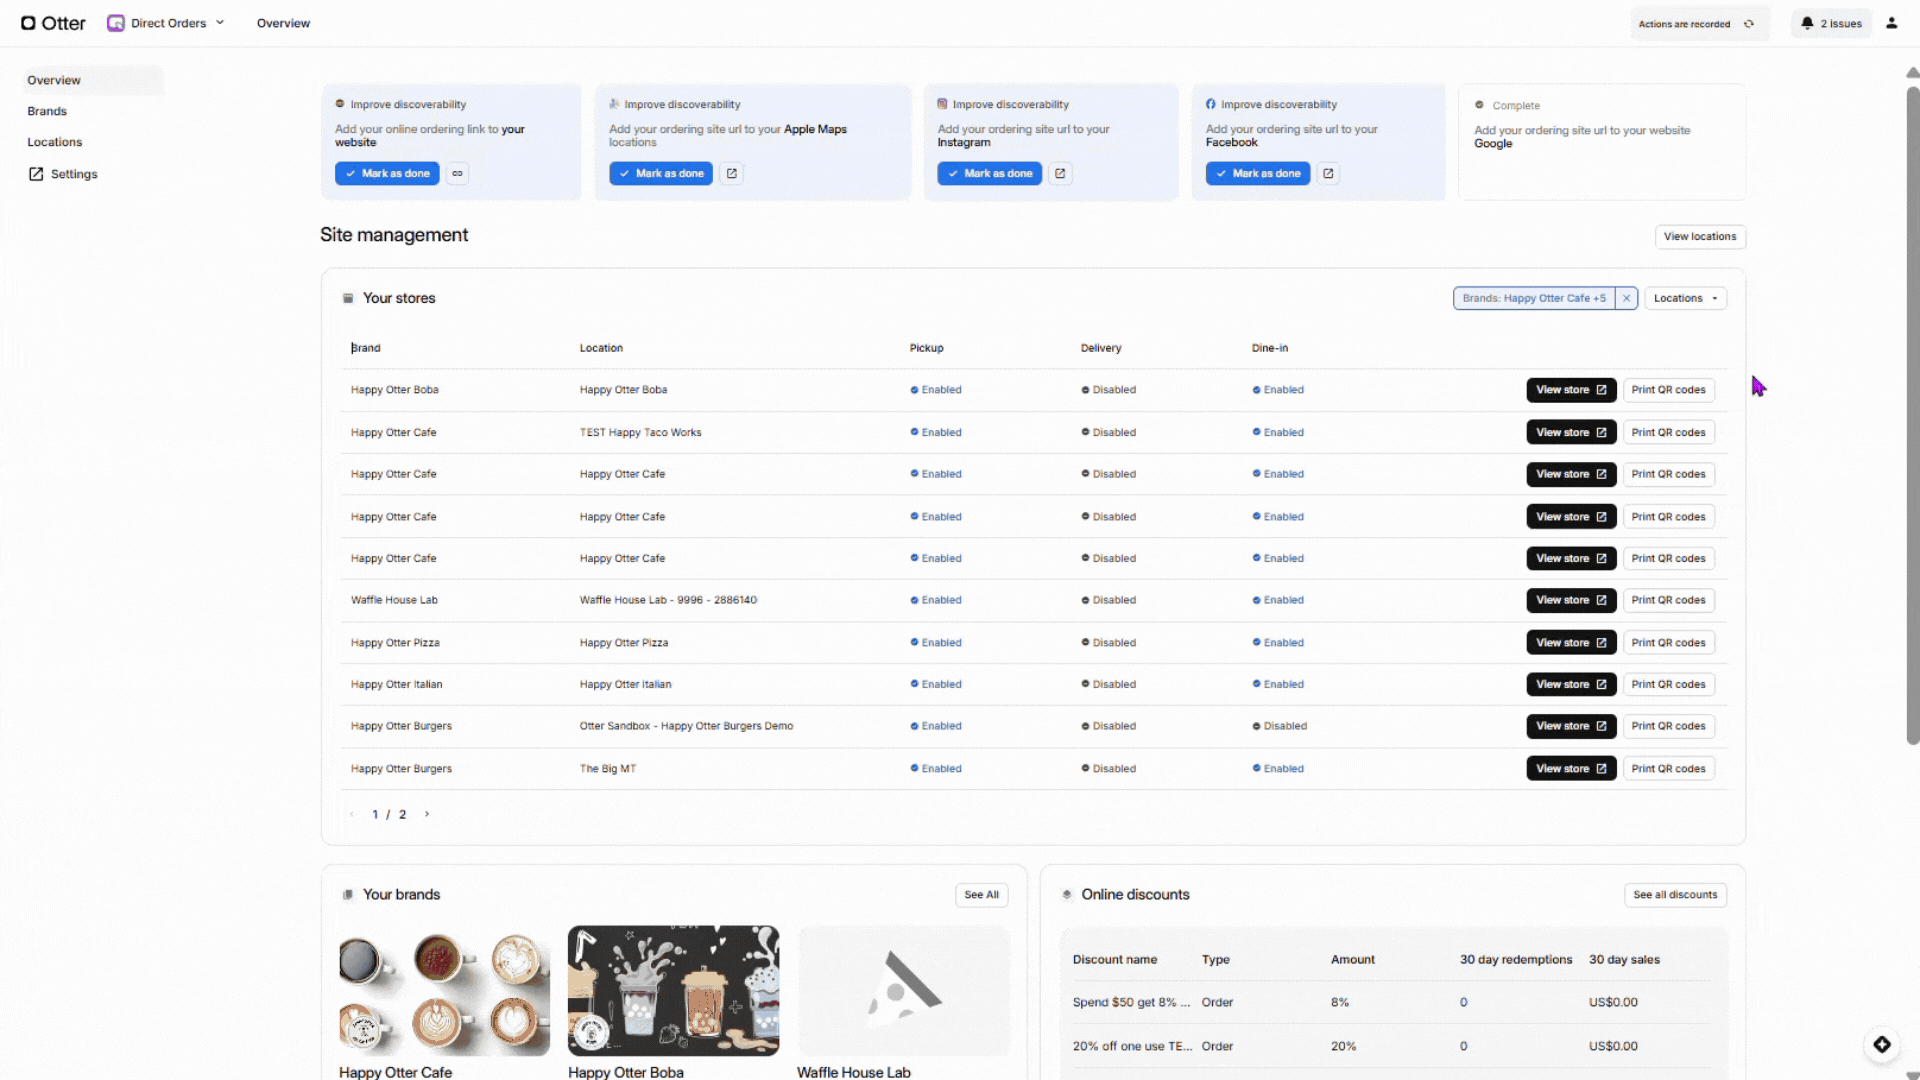The width and height of the screenshot is (1920, 1080).
Task: Go to next page of stores
Action: point(427,814)
